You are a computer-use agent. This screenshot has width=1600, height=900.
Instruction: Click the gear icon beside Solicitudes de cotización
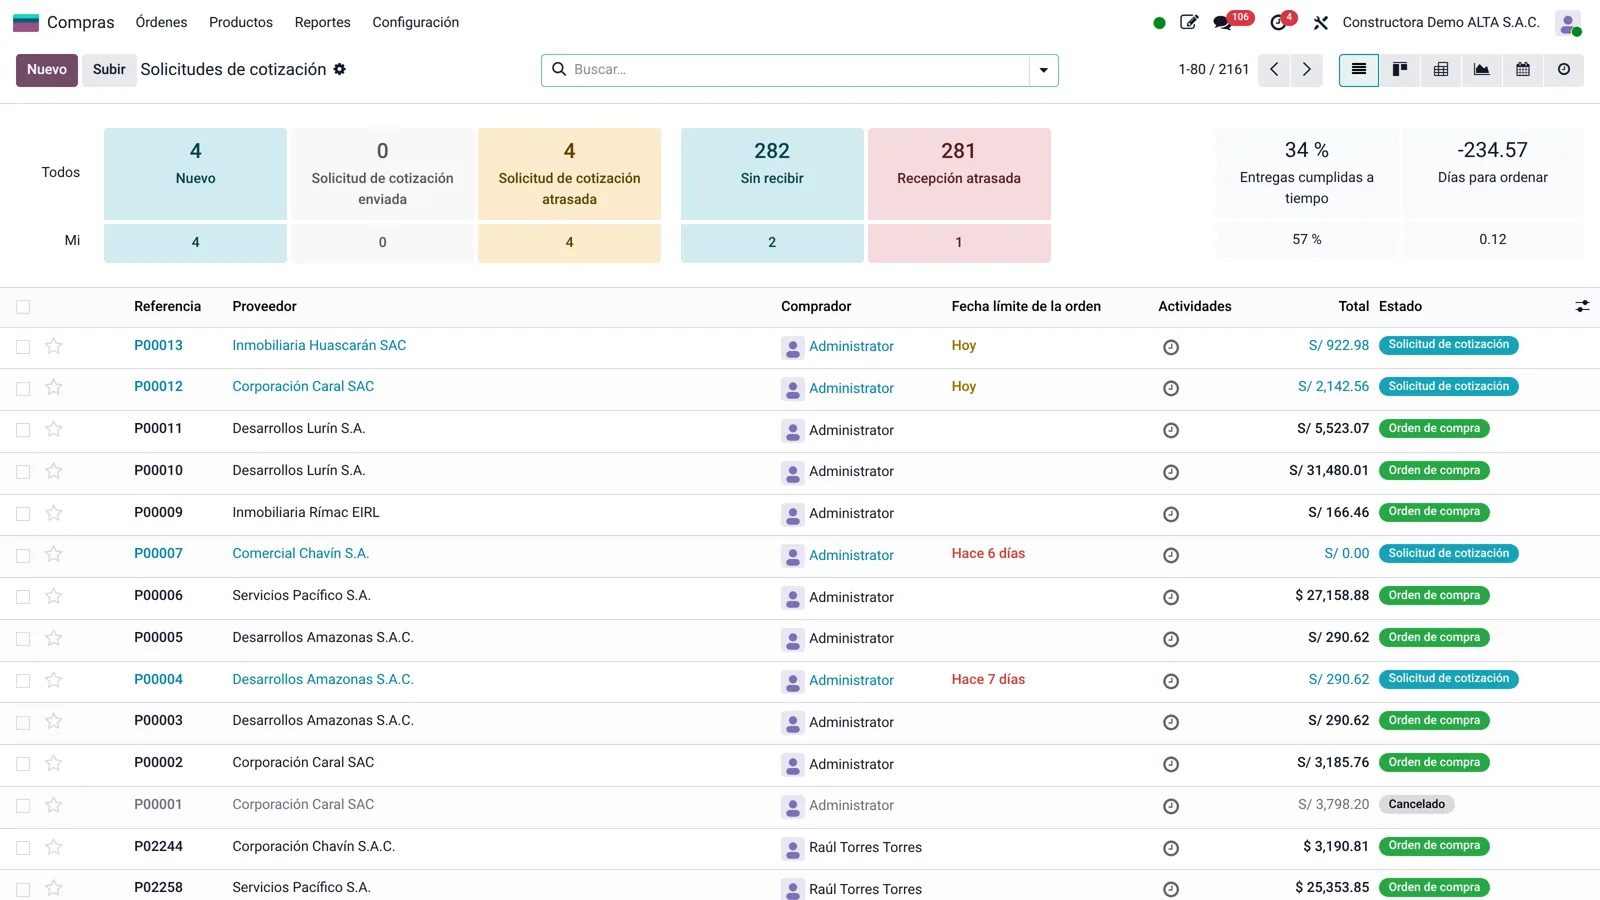coord(340,69)
